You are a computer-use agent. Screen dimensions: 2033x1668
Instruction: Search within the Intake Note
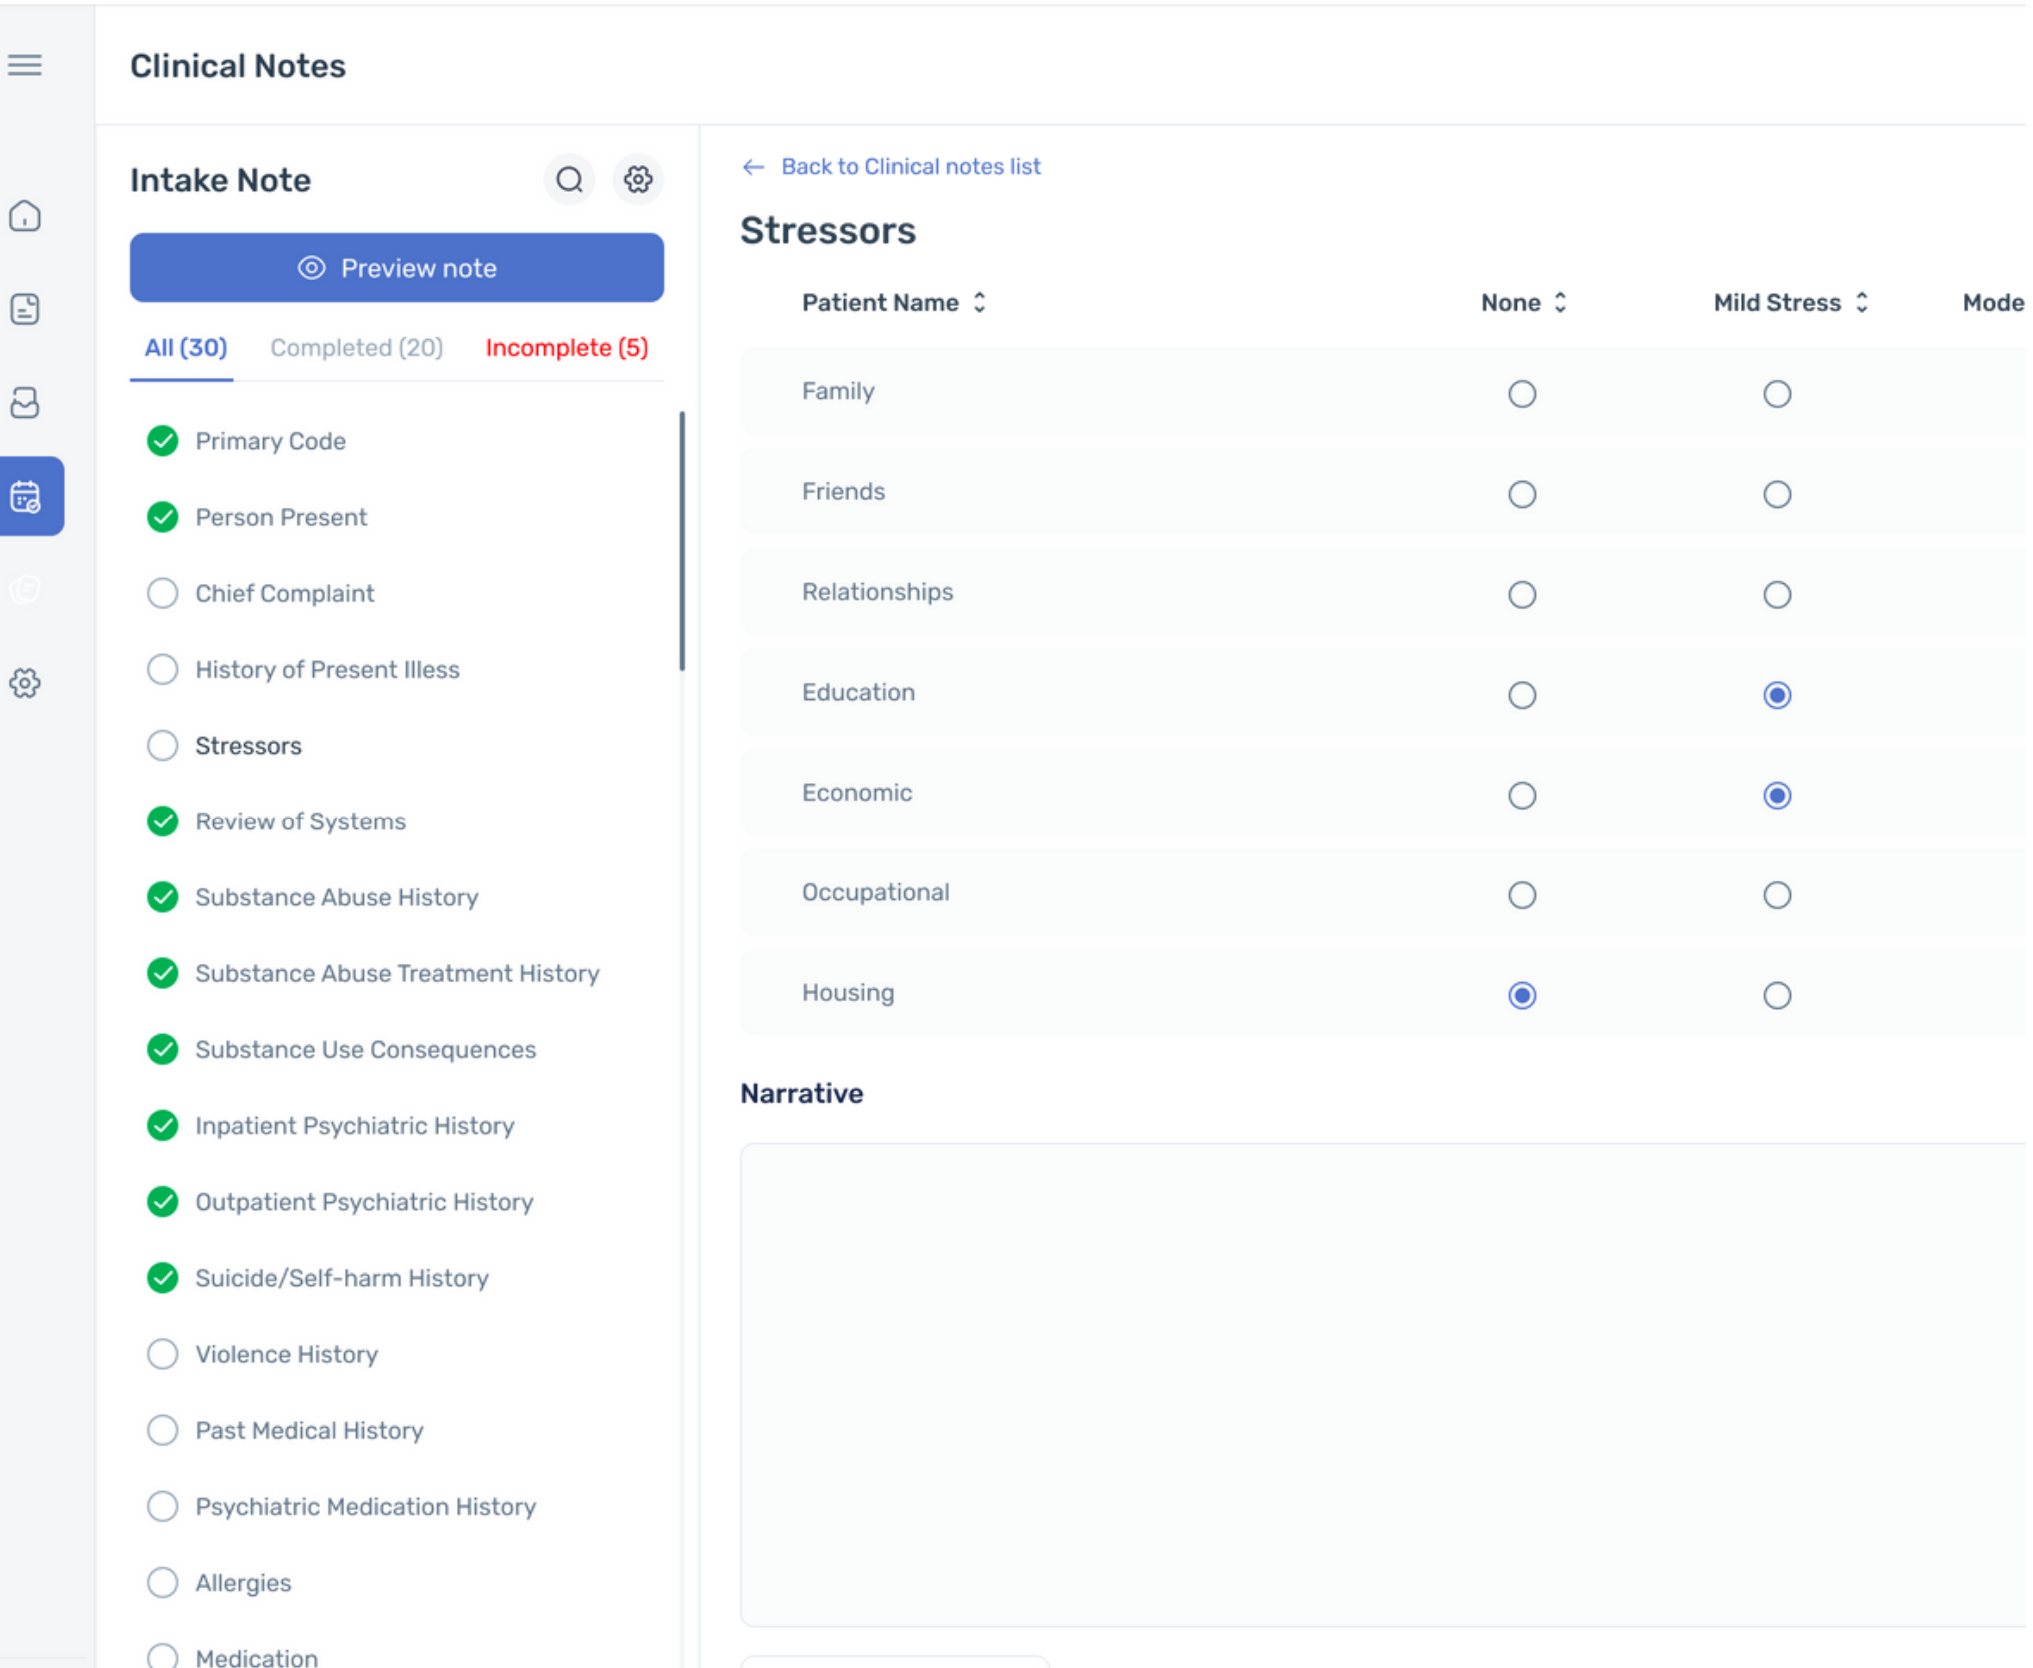pyautogui.click(x=569, y=180)
